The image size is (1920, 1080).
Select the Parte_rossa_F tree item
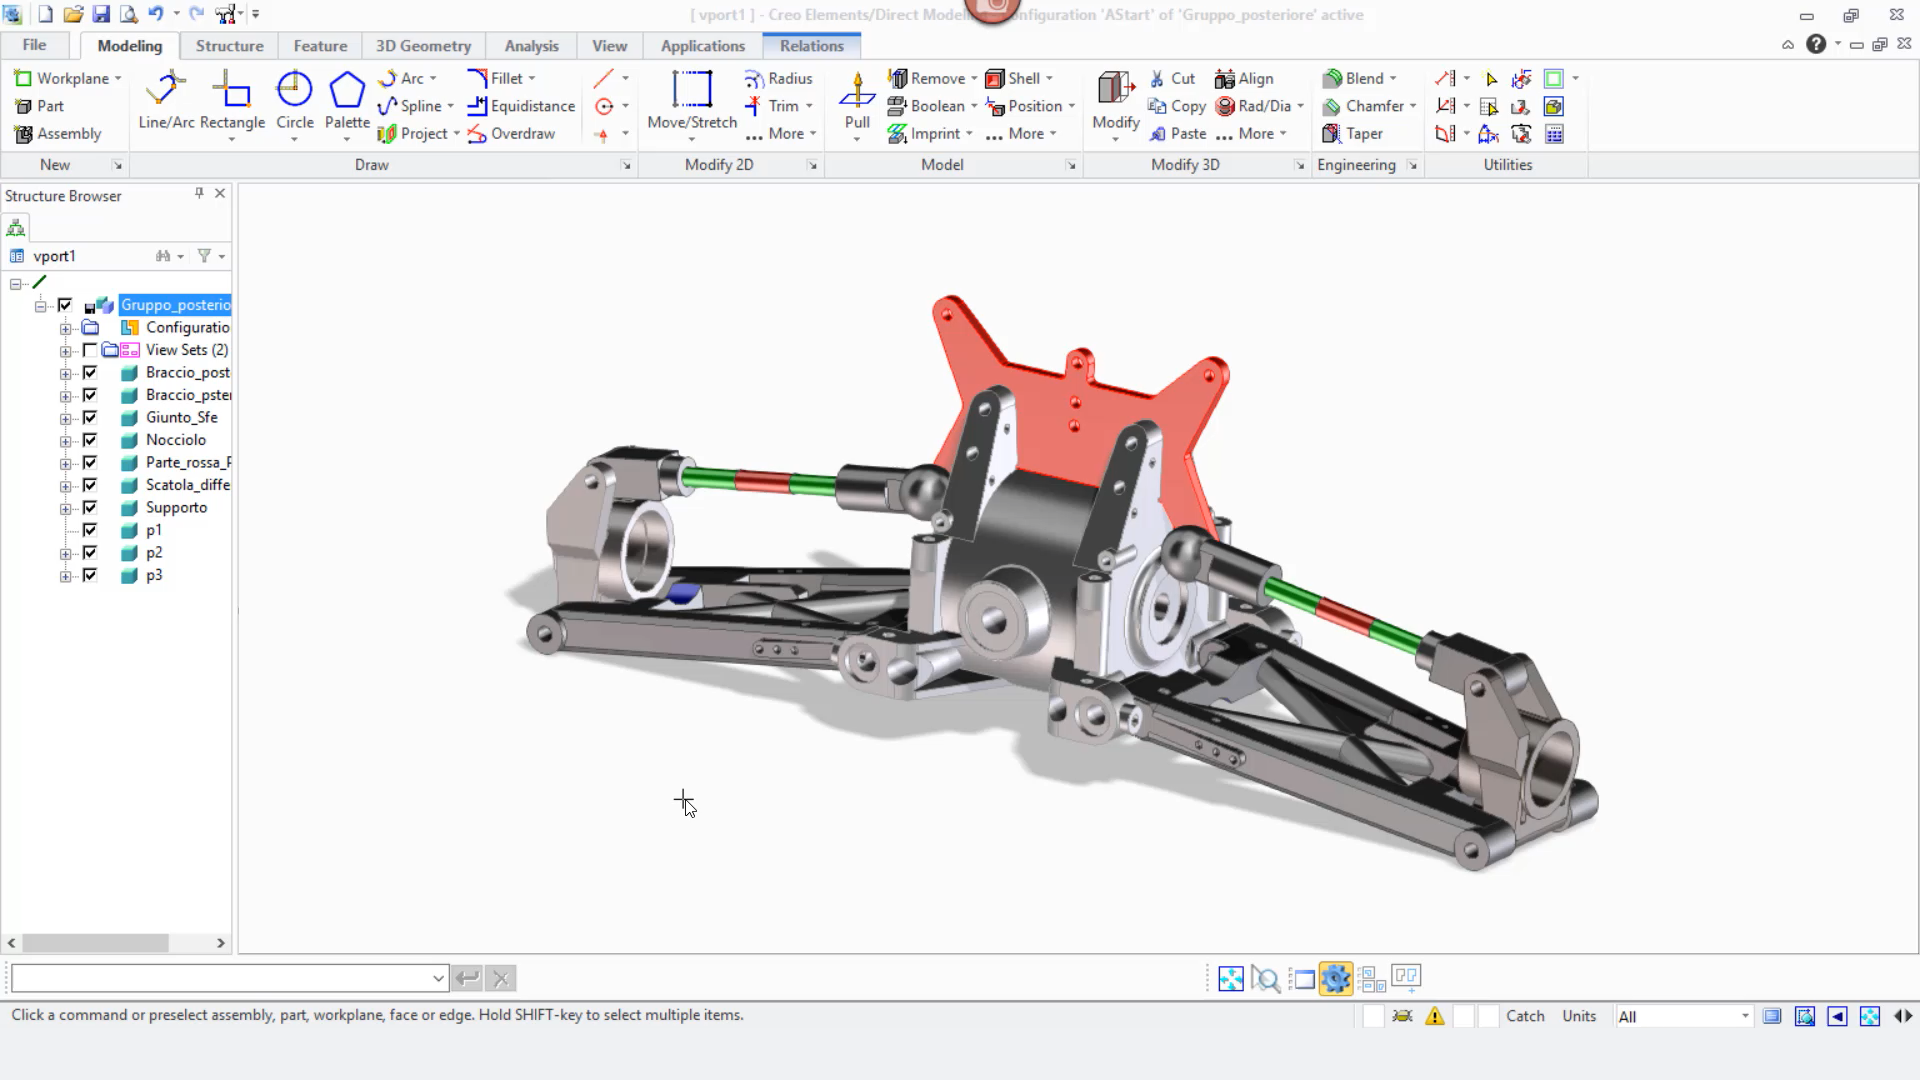(188, 462)
